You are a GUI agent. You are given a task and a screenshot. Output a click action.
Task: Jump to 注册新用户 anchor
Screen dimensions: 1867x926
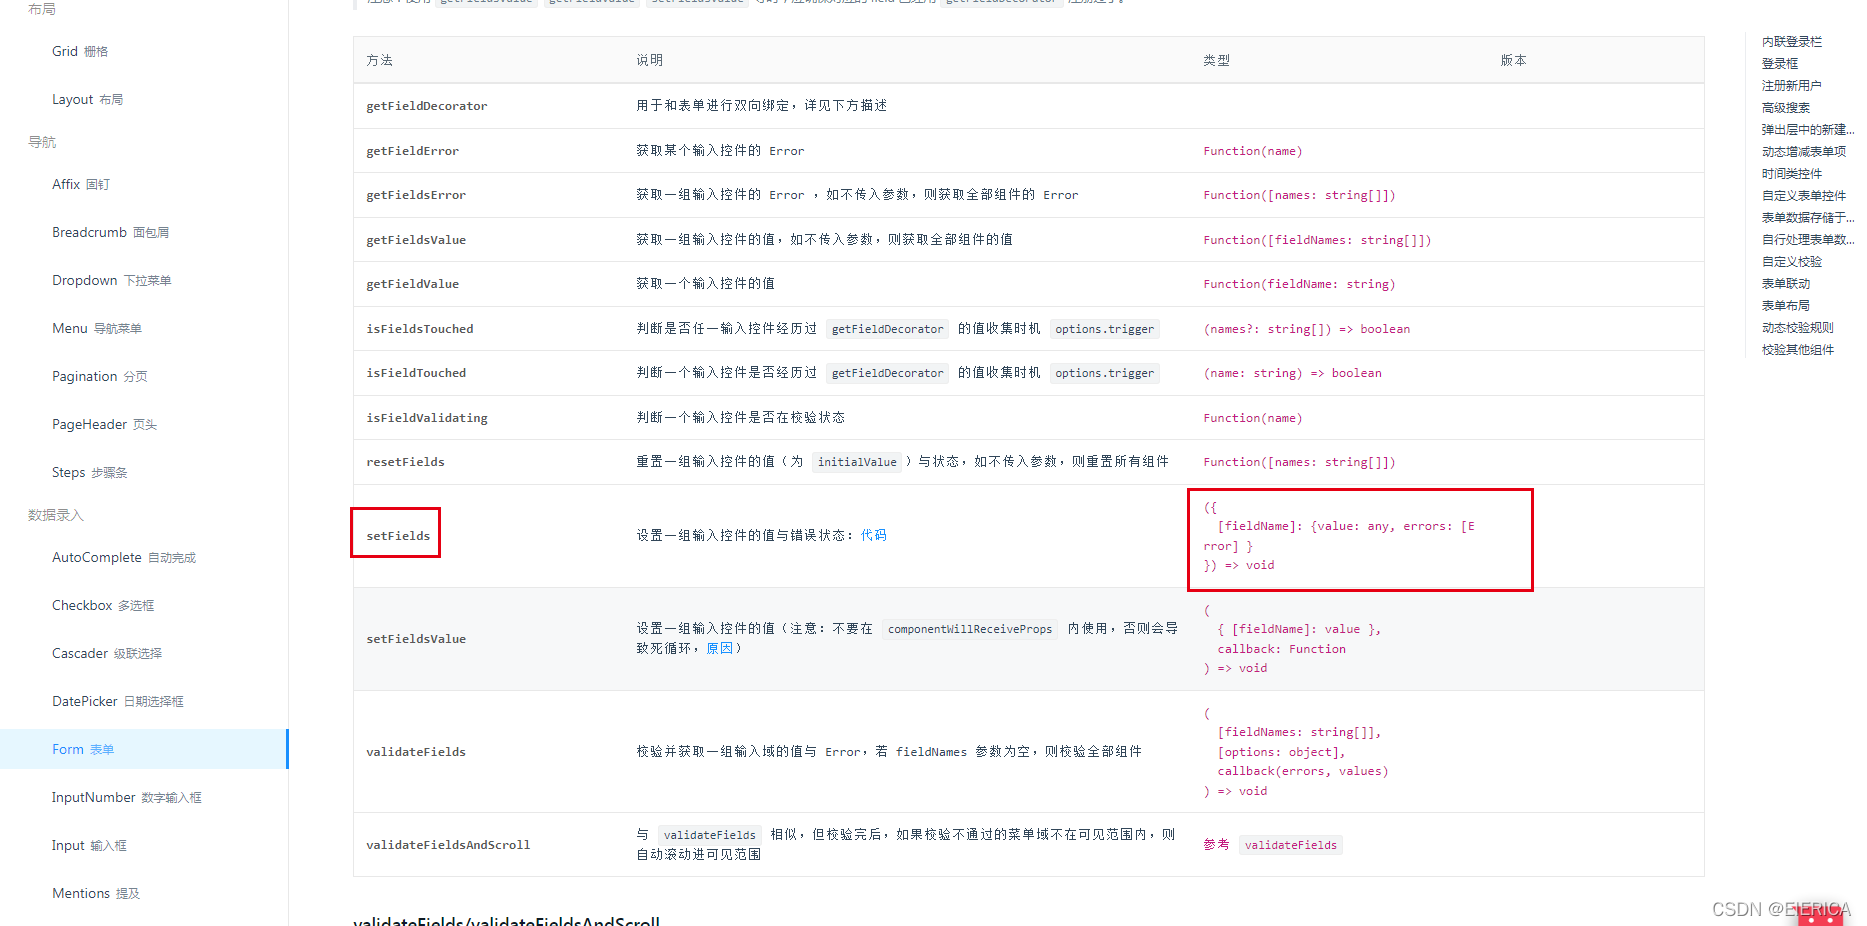[1792, 85]
